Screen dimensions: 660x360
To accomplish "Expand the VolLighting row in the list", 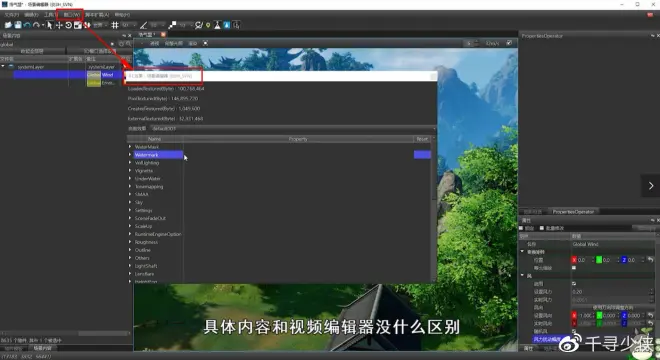I will coord(130,163).
